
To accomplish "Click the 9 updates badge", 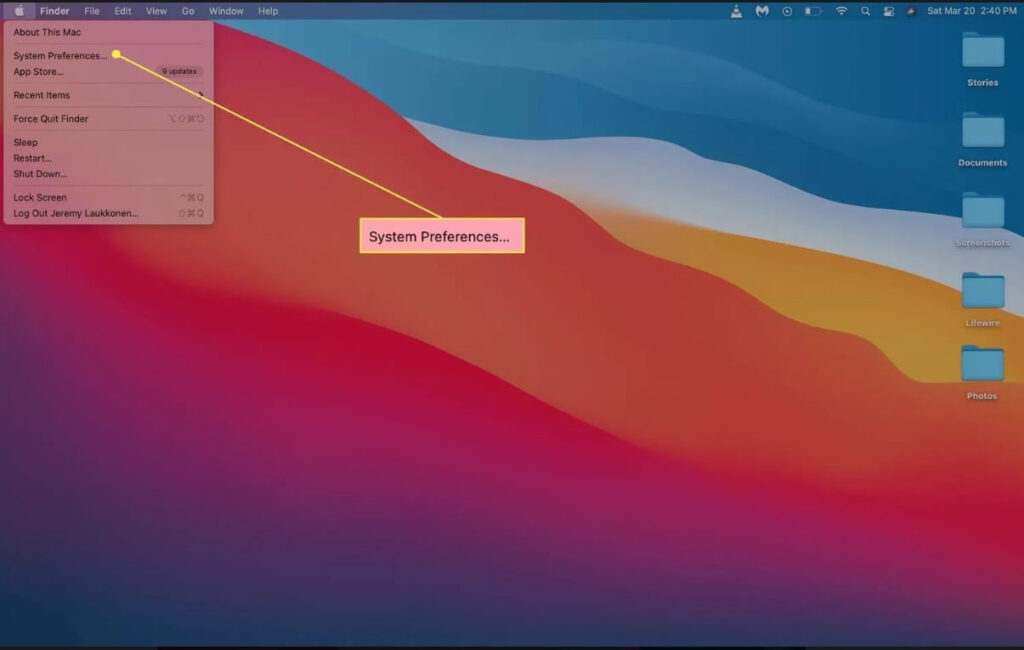I will tap(179, 71).
